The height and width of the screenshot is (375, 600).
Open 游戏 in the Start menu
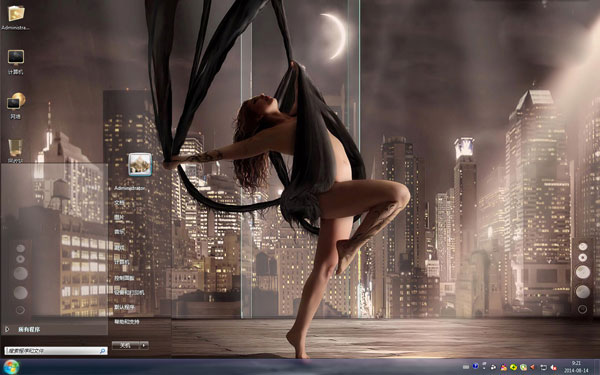pyautogui.click(x=119, y=248)
